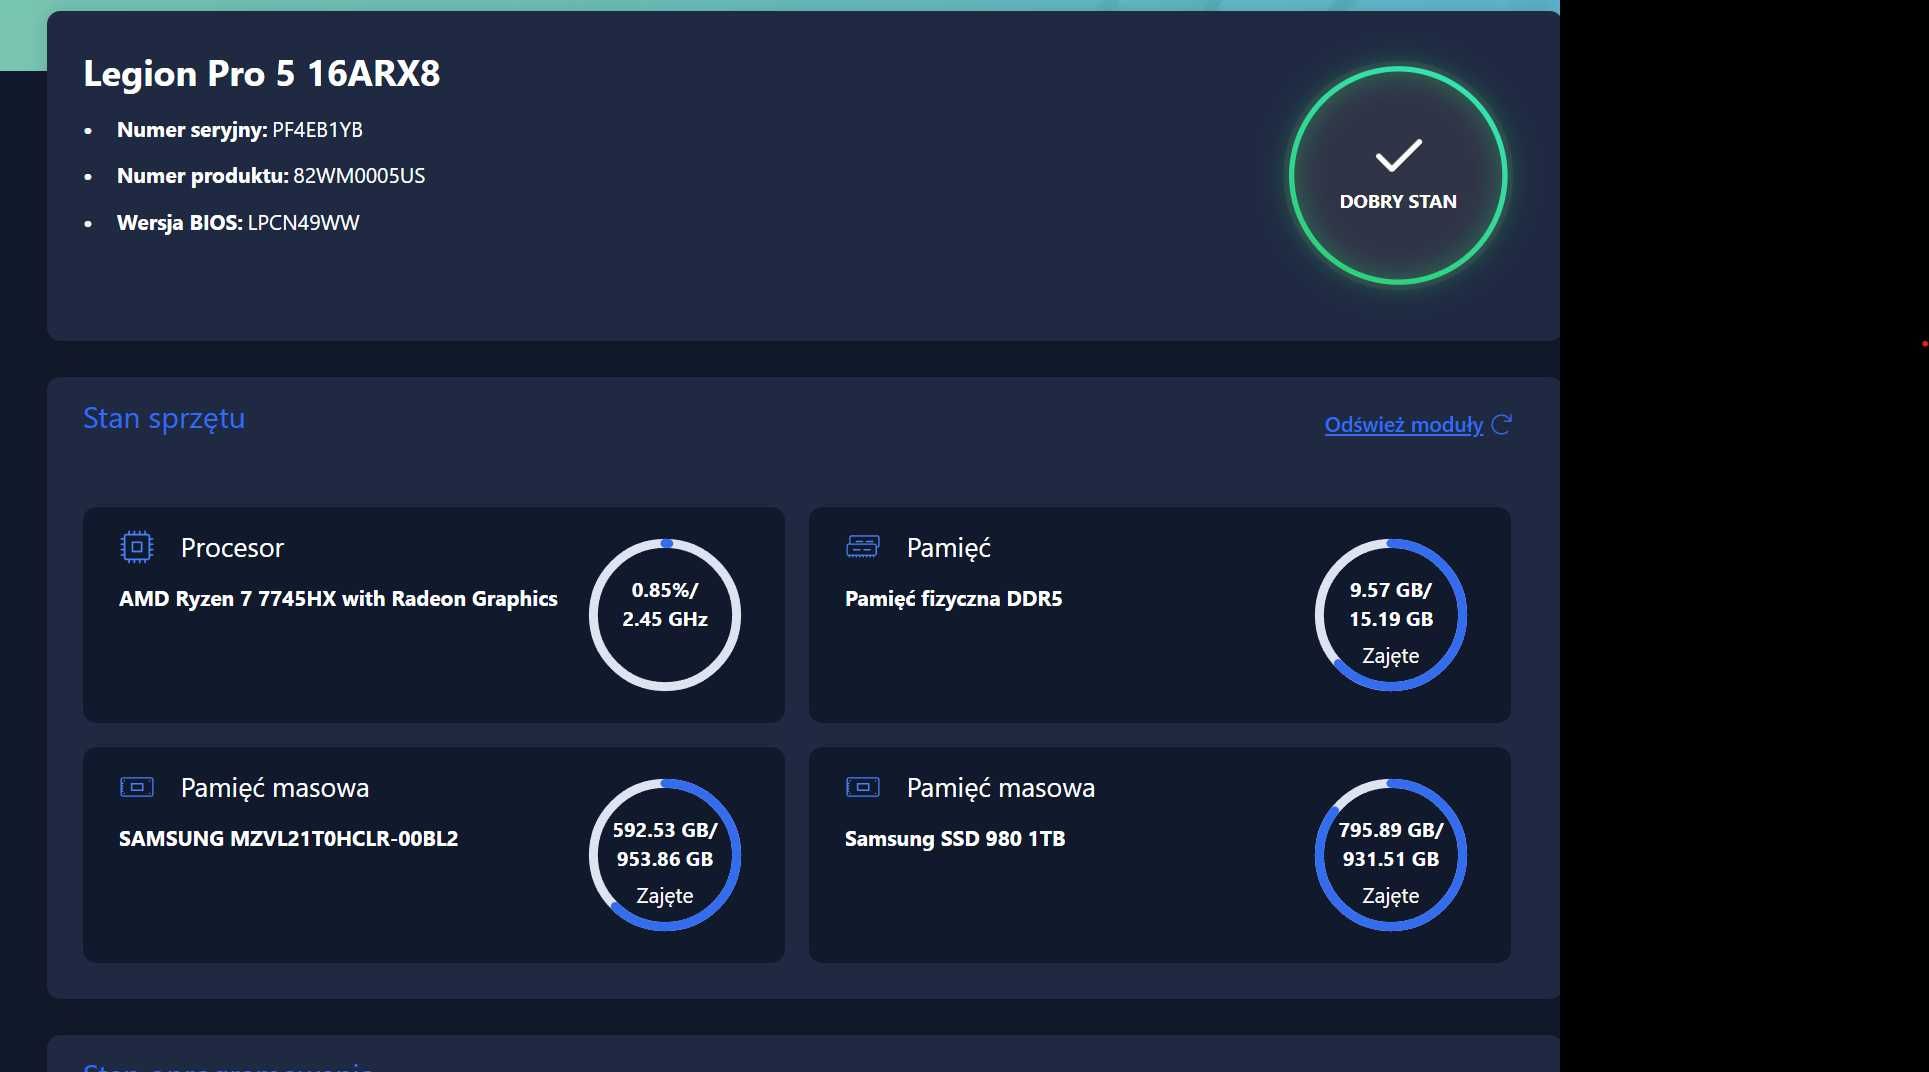Click the Samsung MZVL21T0HCLR storage icon

pyautogui.click(x=136, y=787)
